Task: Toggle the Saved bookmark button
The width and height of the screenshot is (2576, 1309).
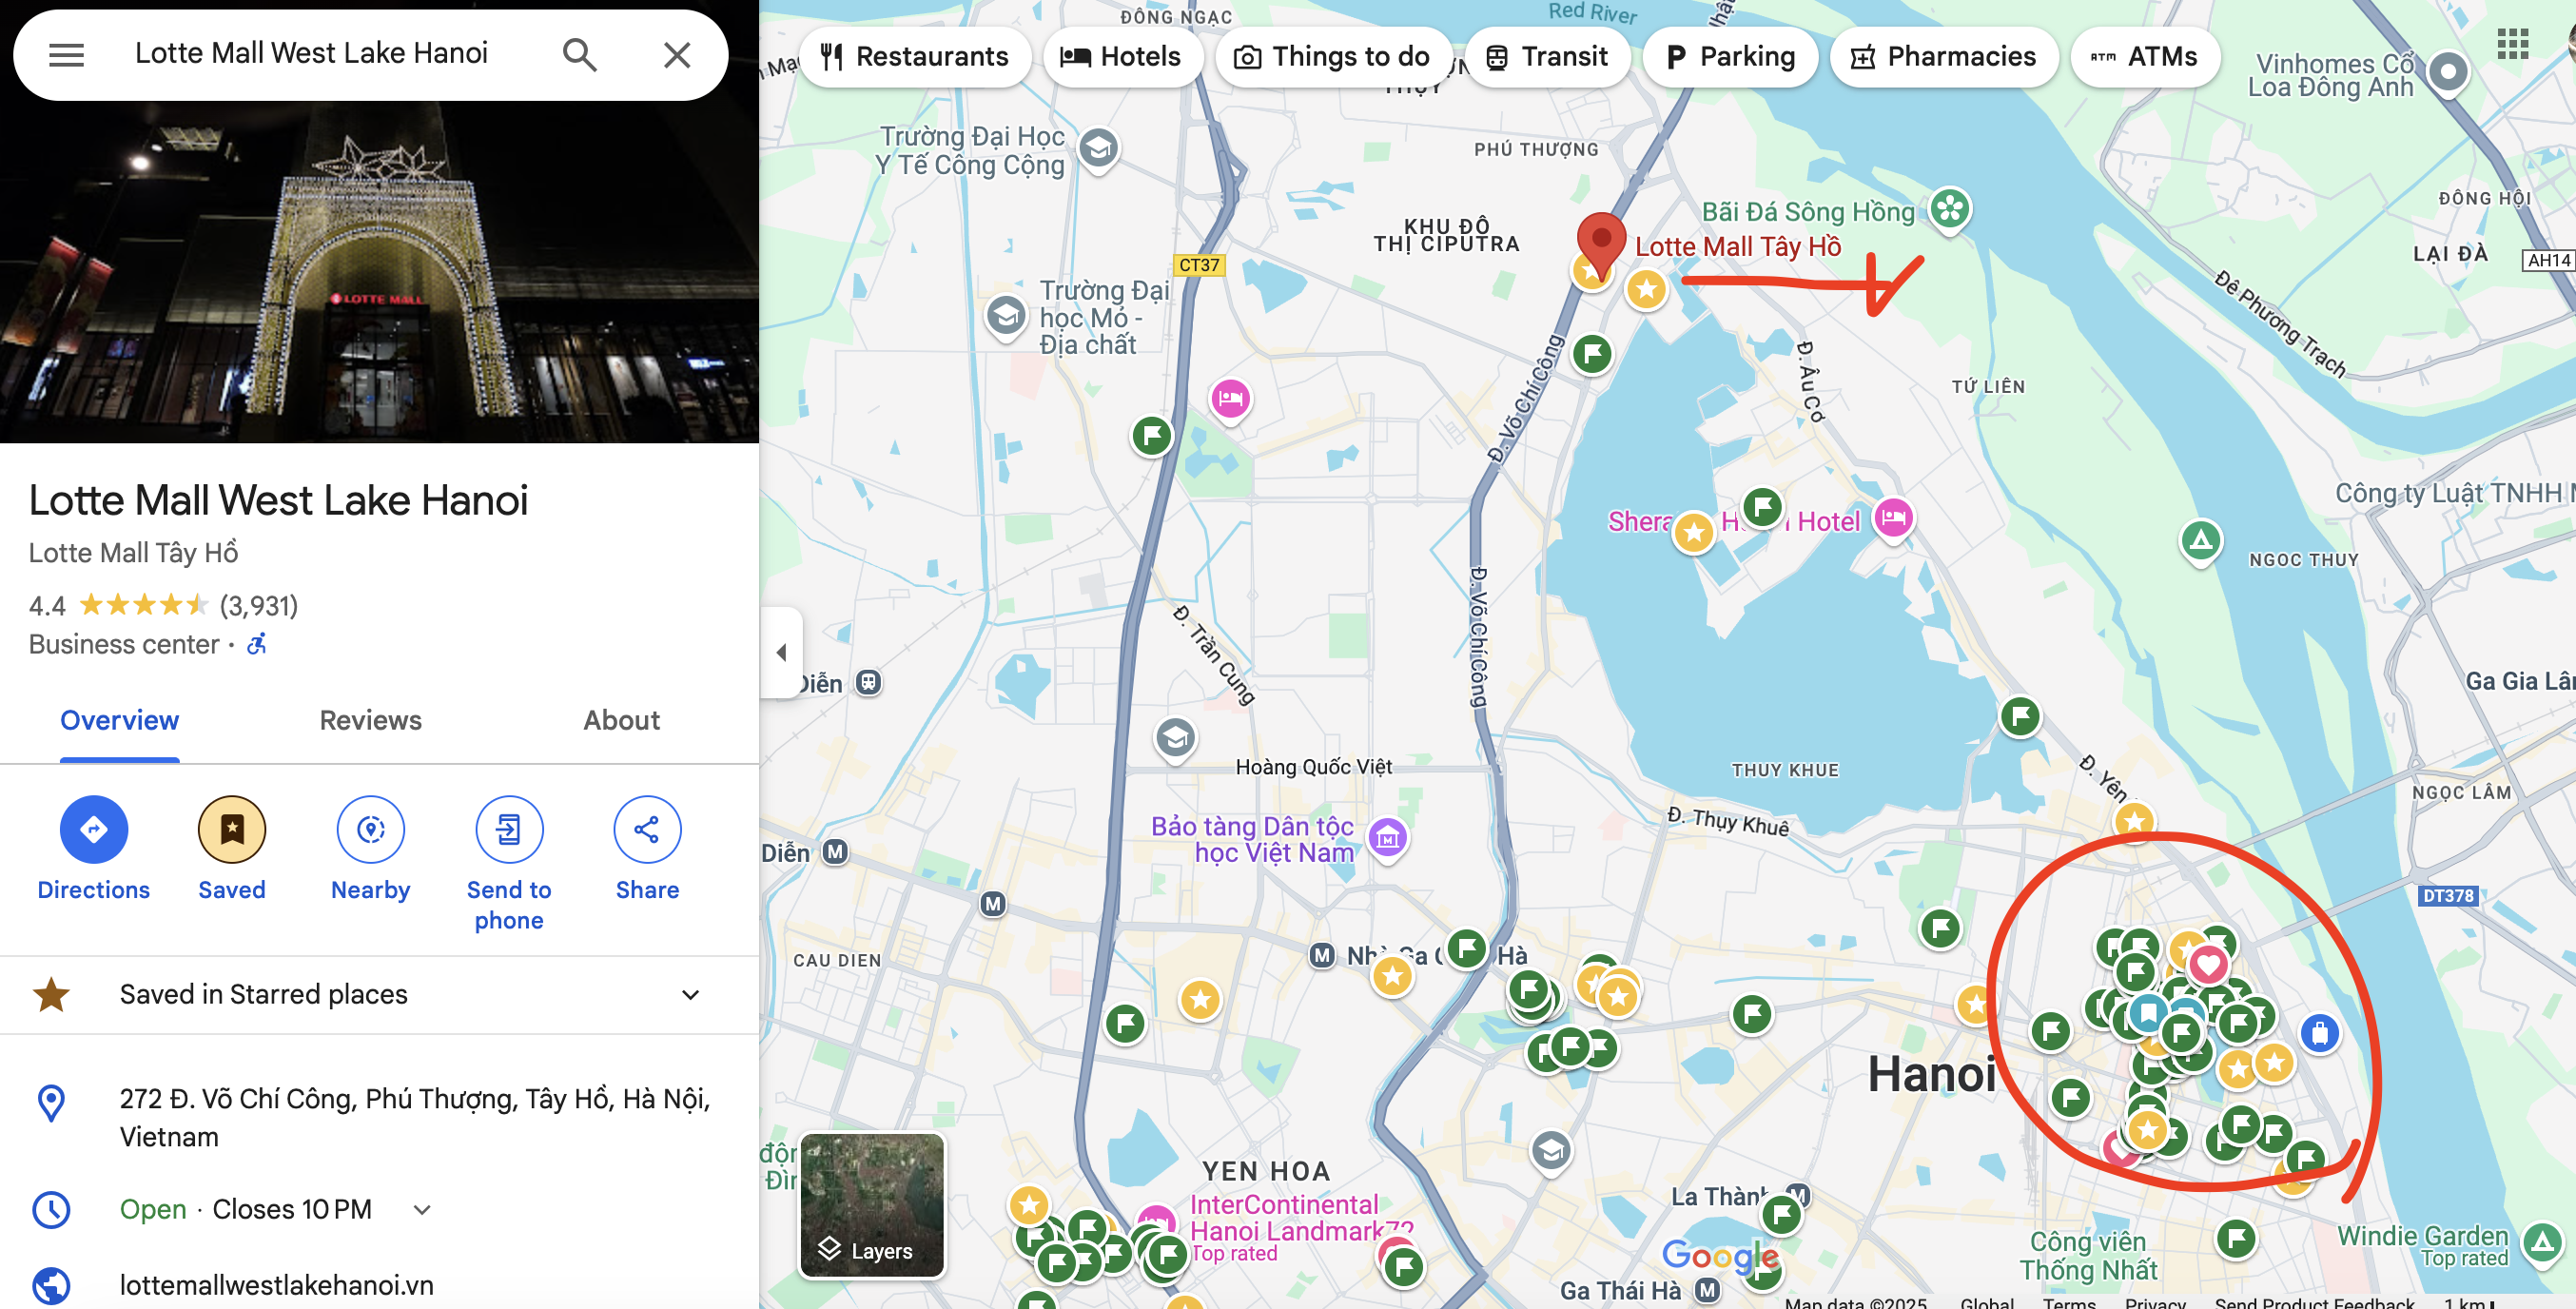Action: tap(231, 829)
